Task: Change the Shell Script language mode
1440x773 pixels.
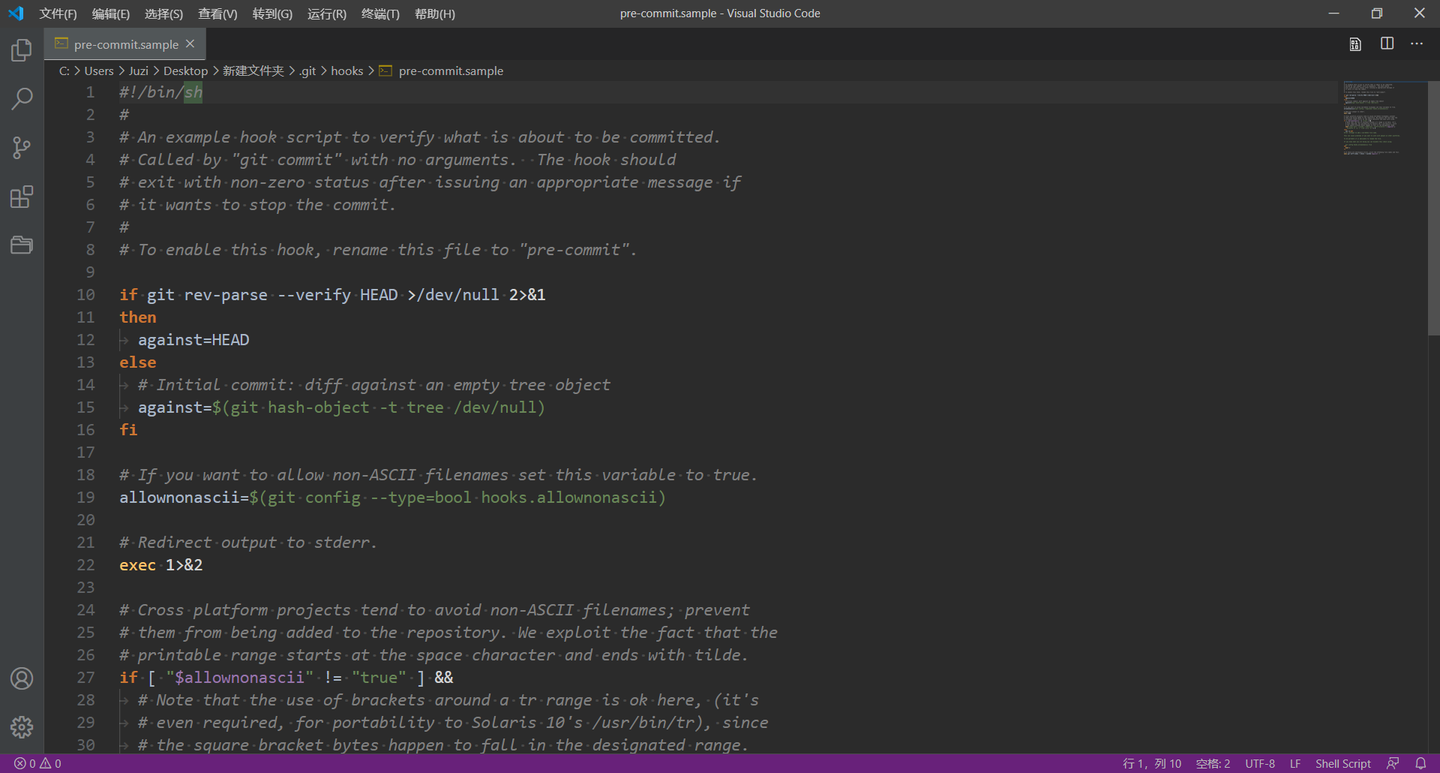Action: click(1343, 763)
